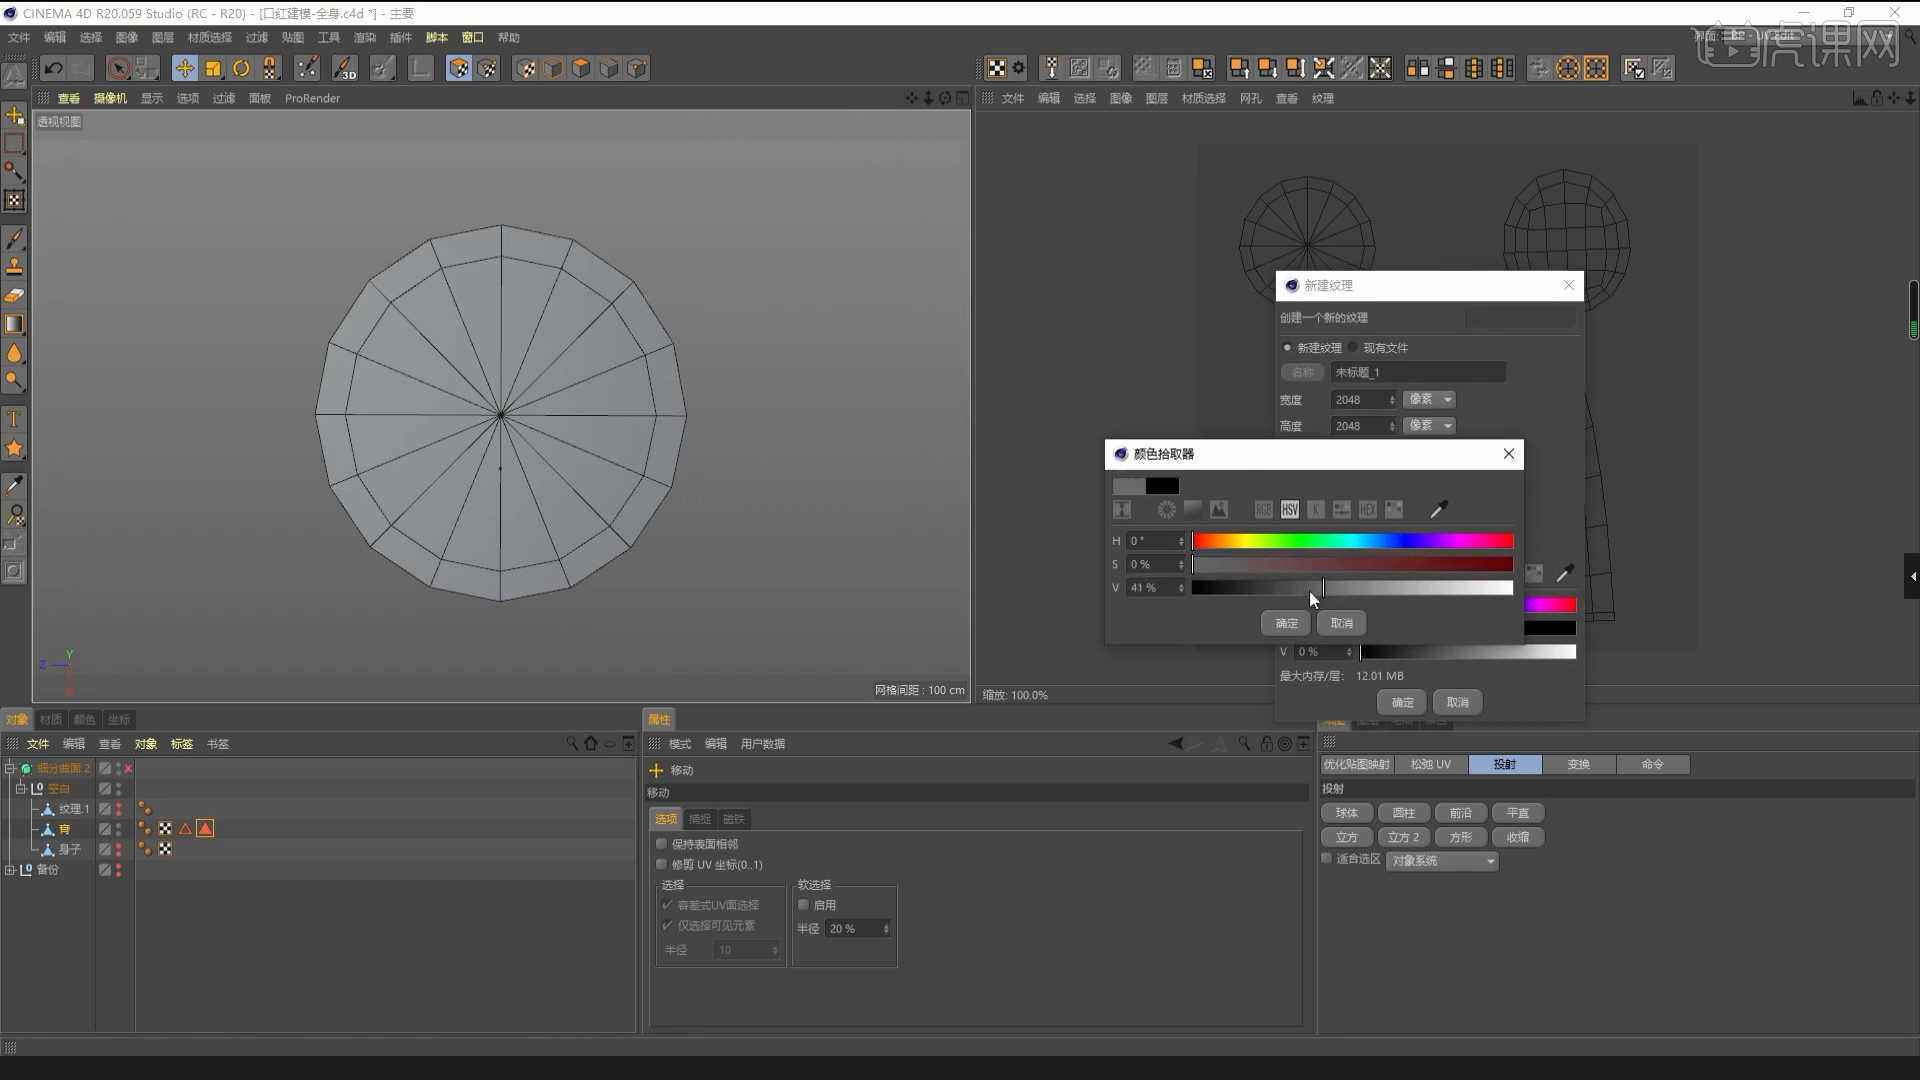
Task: Toggle the red X enable flag of 细分曲面 2
Action: pyautogui.click(x=128, y=768)
